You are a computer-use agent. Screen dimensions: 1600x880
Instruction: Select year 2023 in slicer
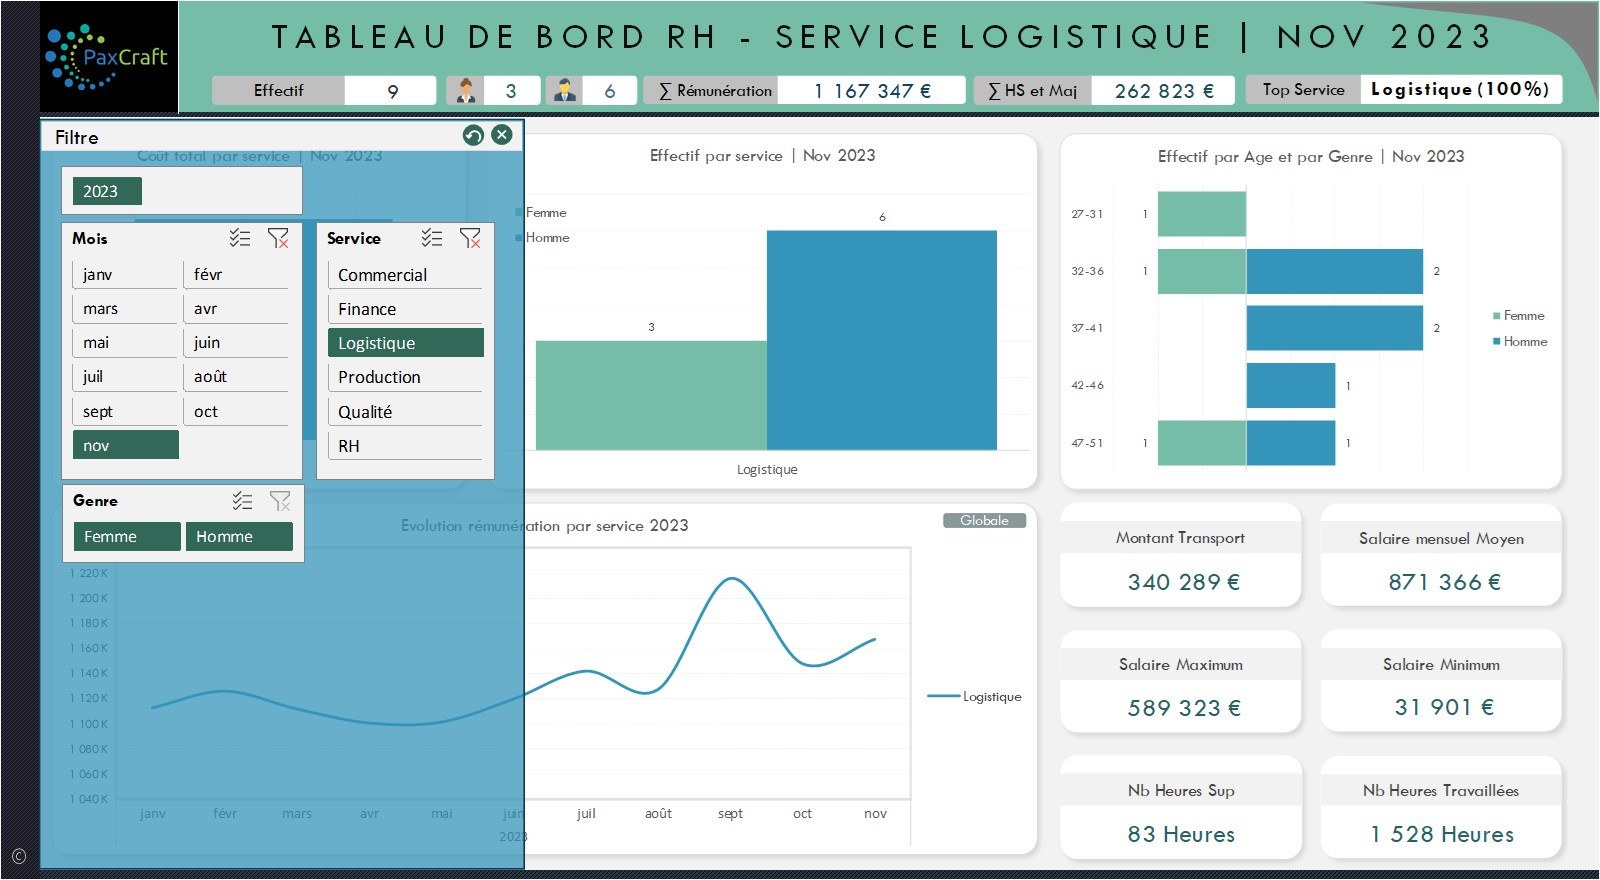coord(107,191)
